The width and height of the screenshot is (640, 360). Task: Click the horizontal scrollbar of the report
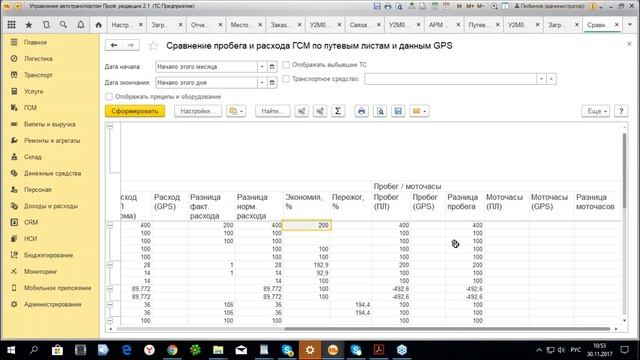[x=447, y=329]
